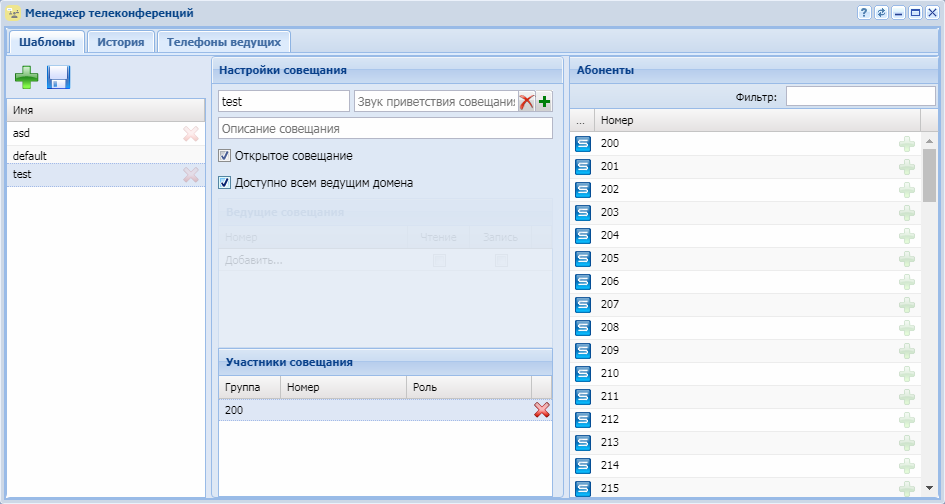Click the green plus add template icon
Viewport: 945px width, 504px height.
point(26,77)
